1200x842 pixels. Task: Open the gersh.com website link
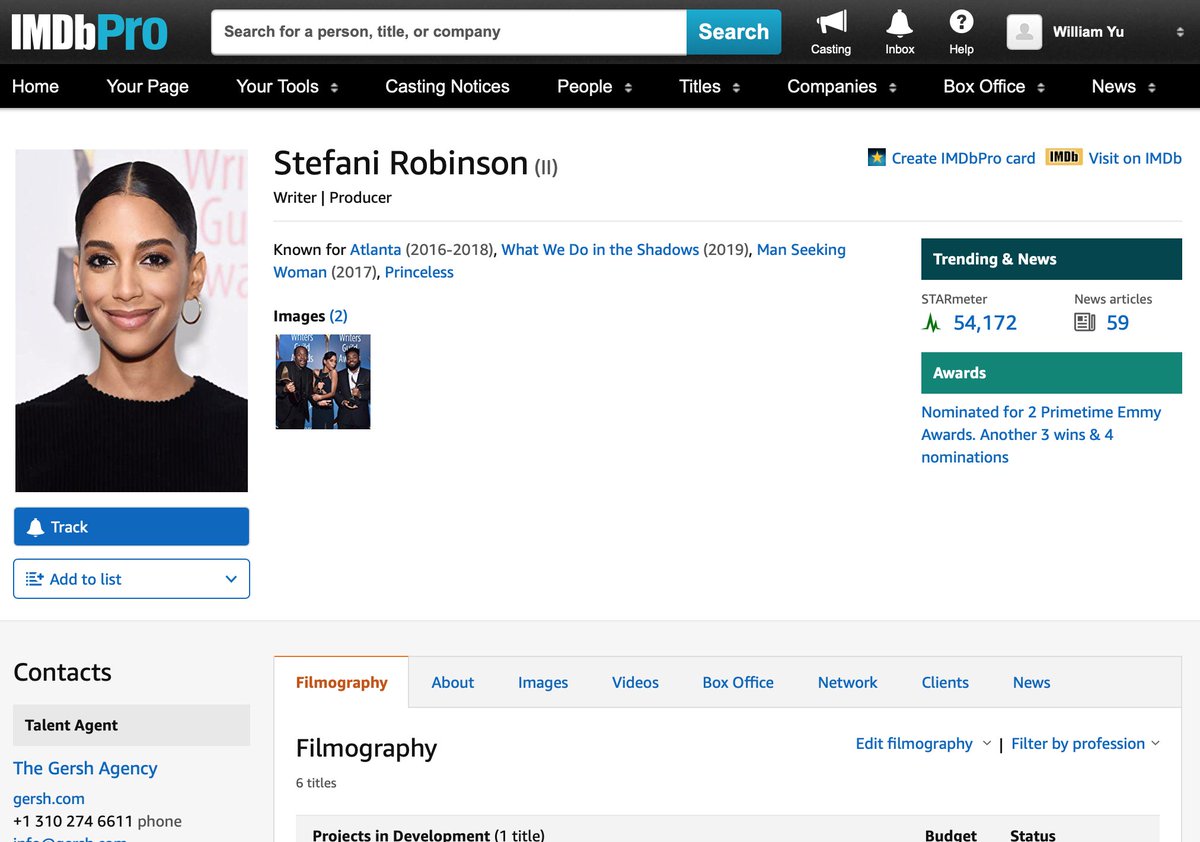49,798
